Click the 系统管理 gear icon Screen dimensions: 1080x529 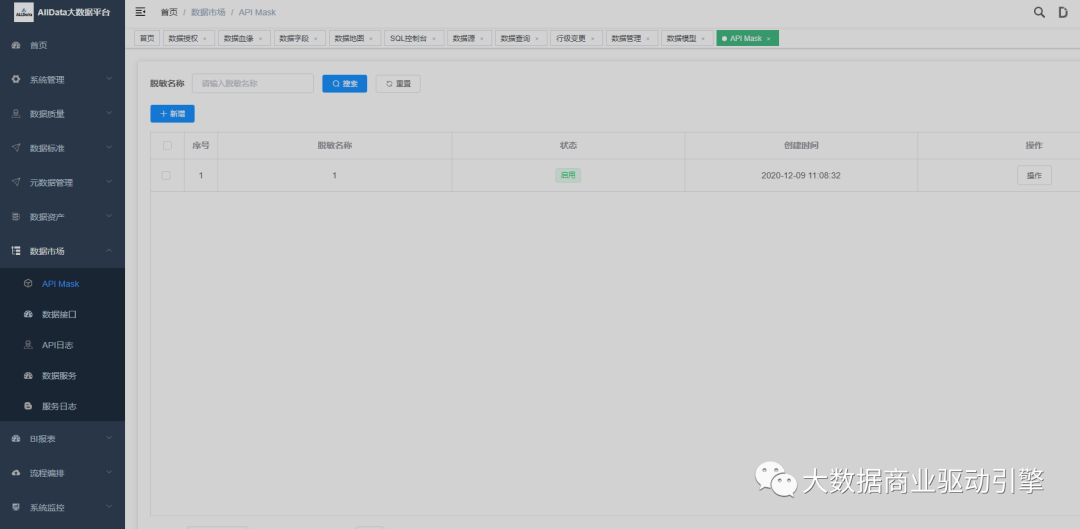coord(15,79)
